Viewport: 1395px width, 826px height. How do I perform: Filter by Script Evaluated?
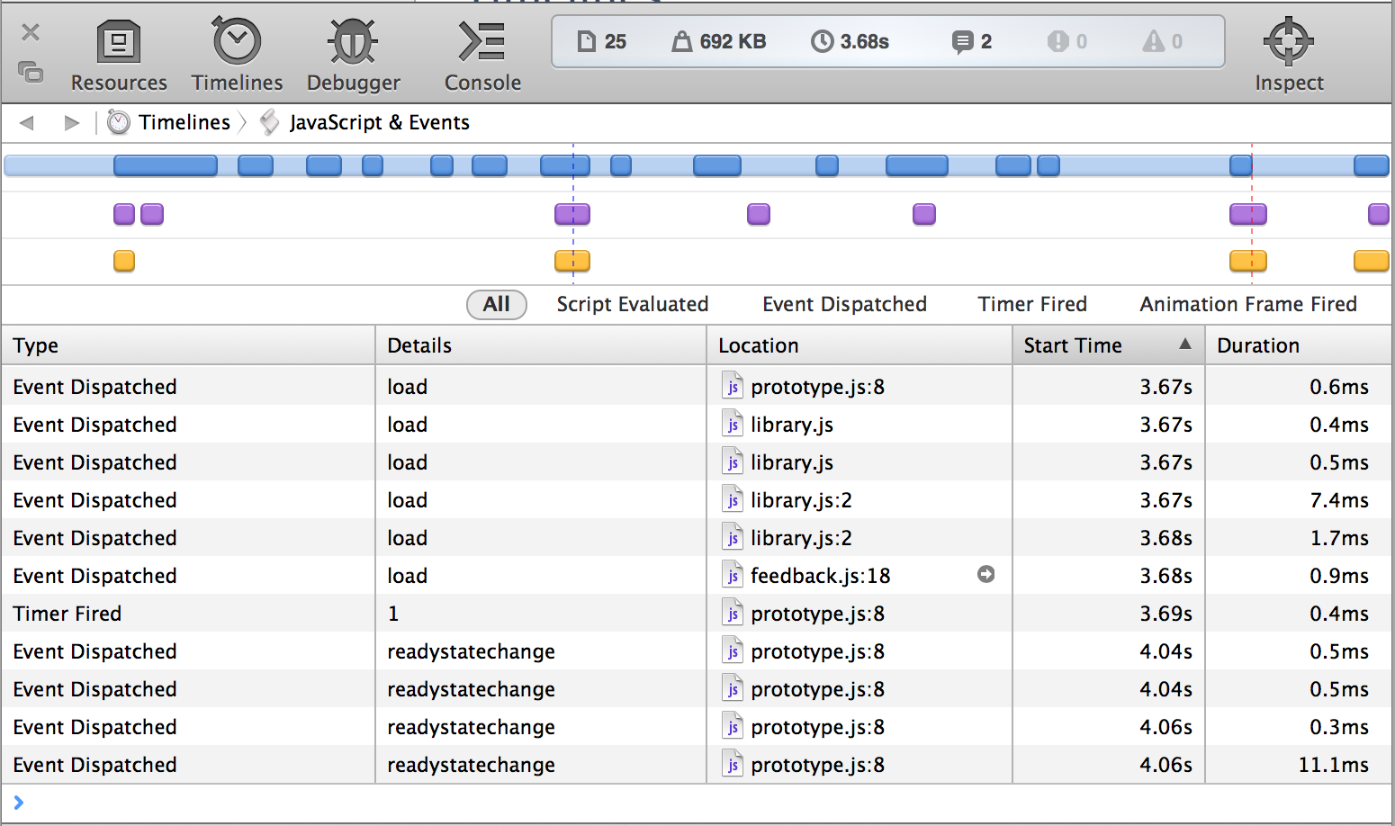pos(632,305)
